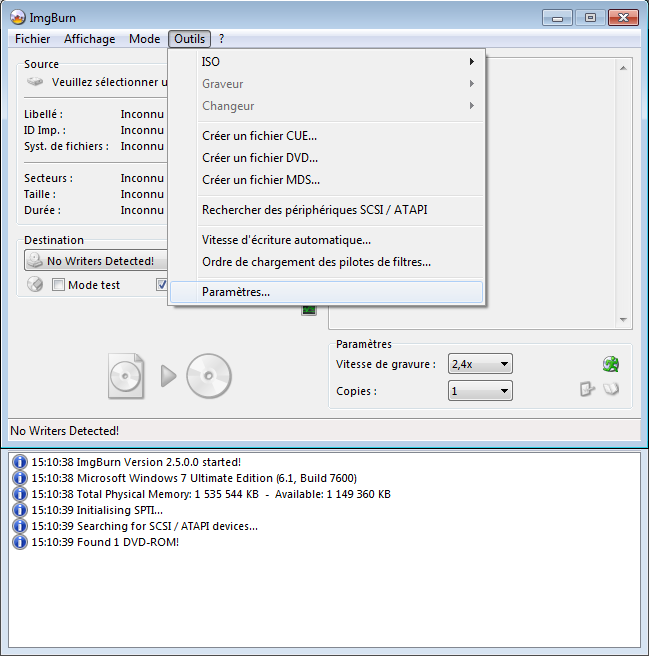The image size is (649, 656).
Task: Choose Vitesse d'écriture automatique...
Action: (326, 240)
